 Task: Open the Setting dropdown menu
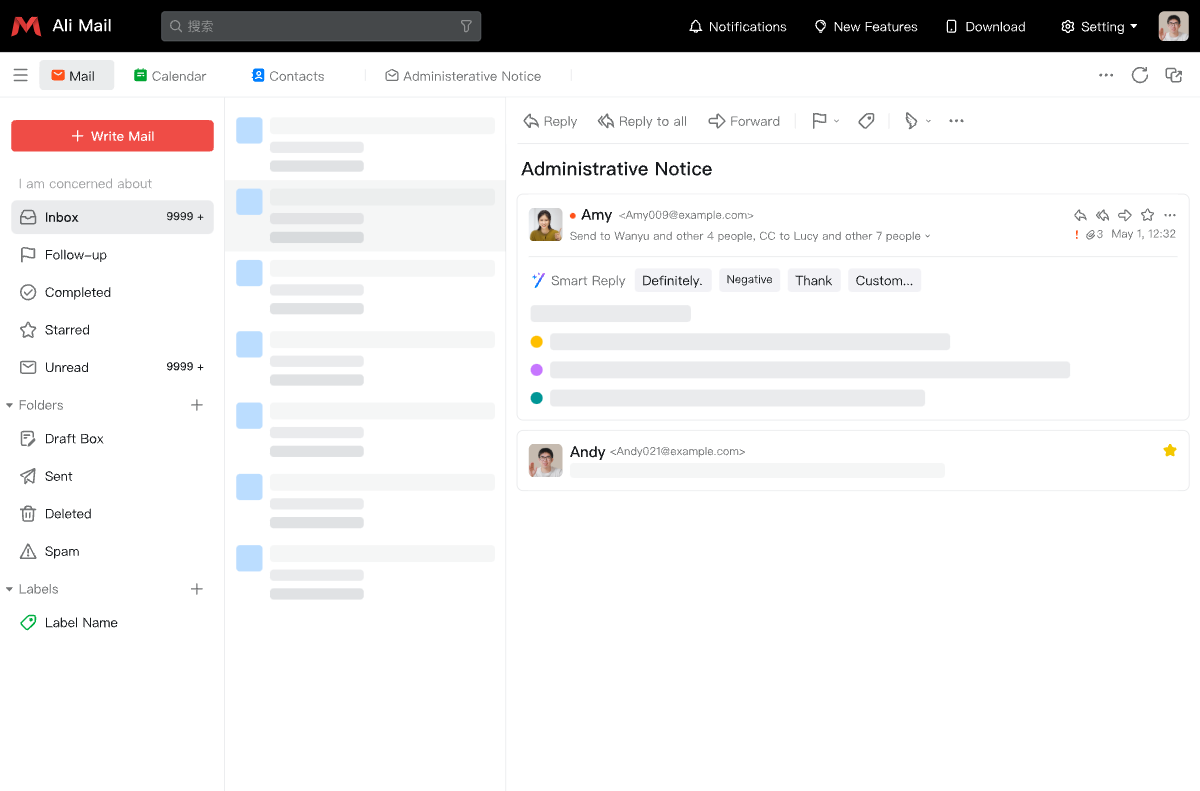[x=1099, y=27]
